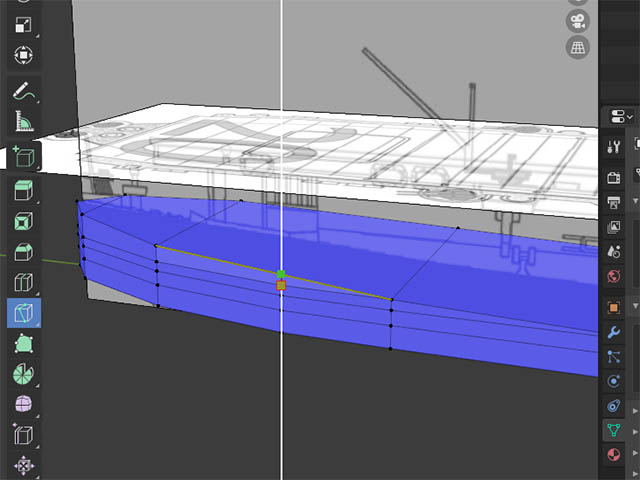Select the active Knife tool
The height and width of the screenshot is (480, 640).
coord(24,313)
